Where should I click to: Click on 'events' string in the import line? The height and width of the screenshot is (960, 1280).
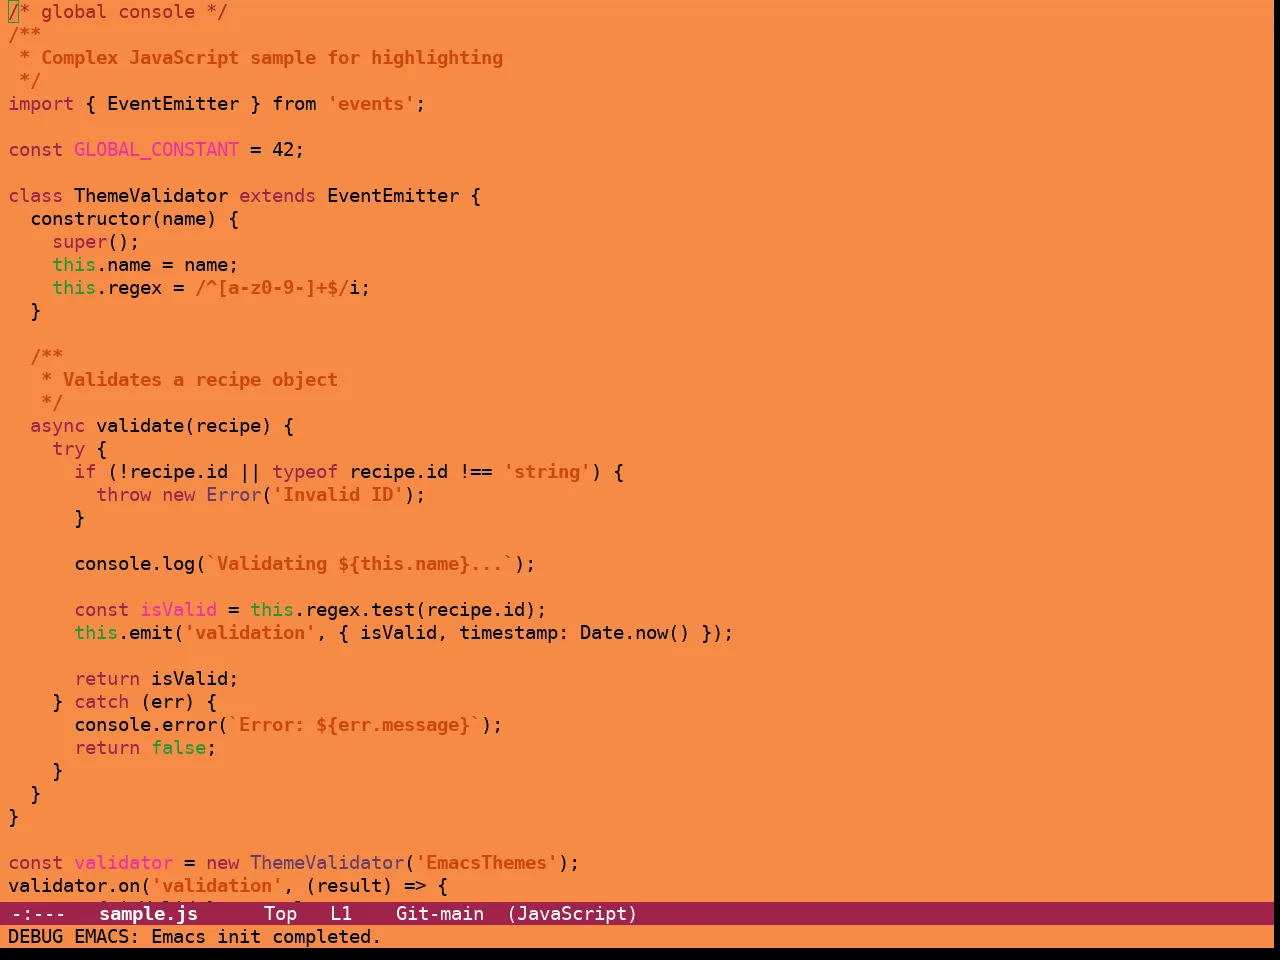click(x=371, y=104)
